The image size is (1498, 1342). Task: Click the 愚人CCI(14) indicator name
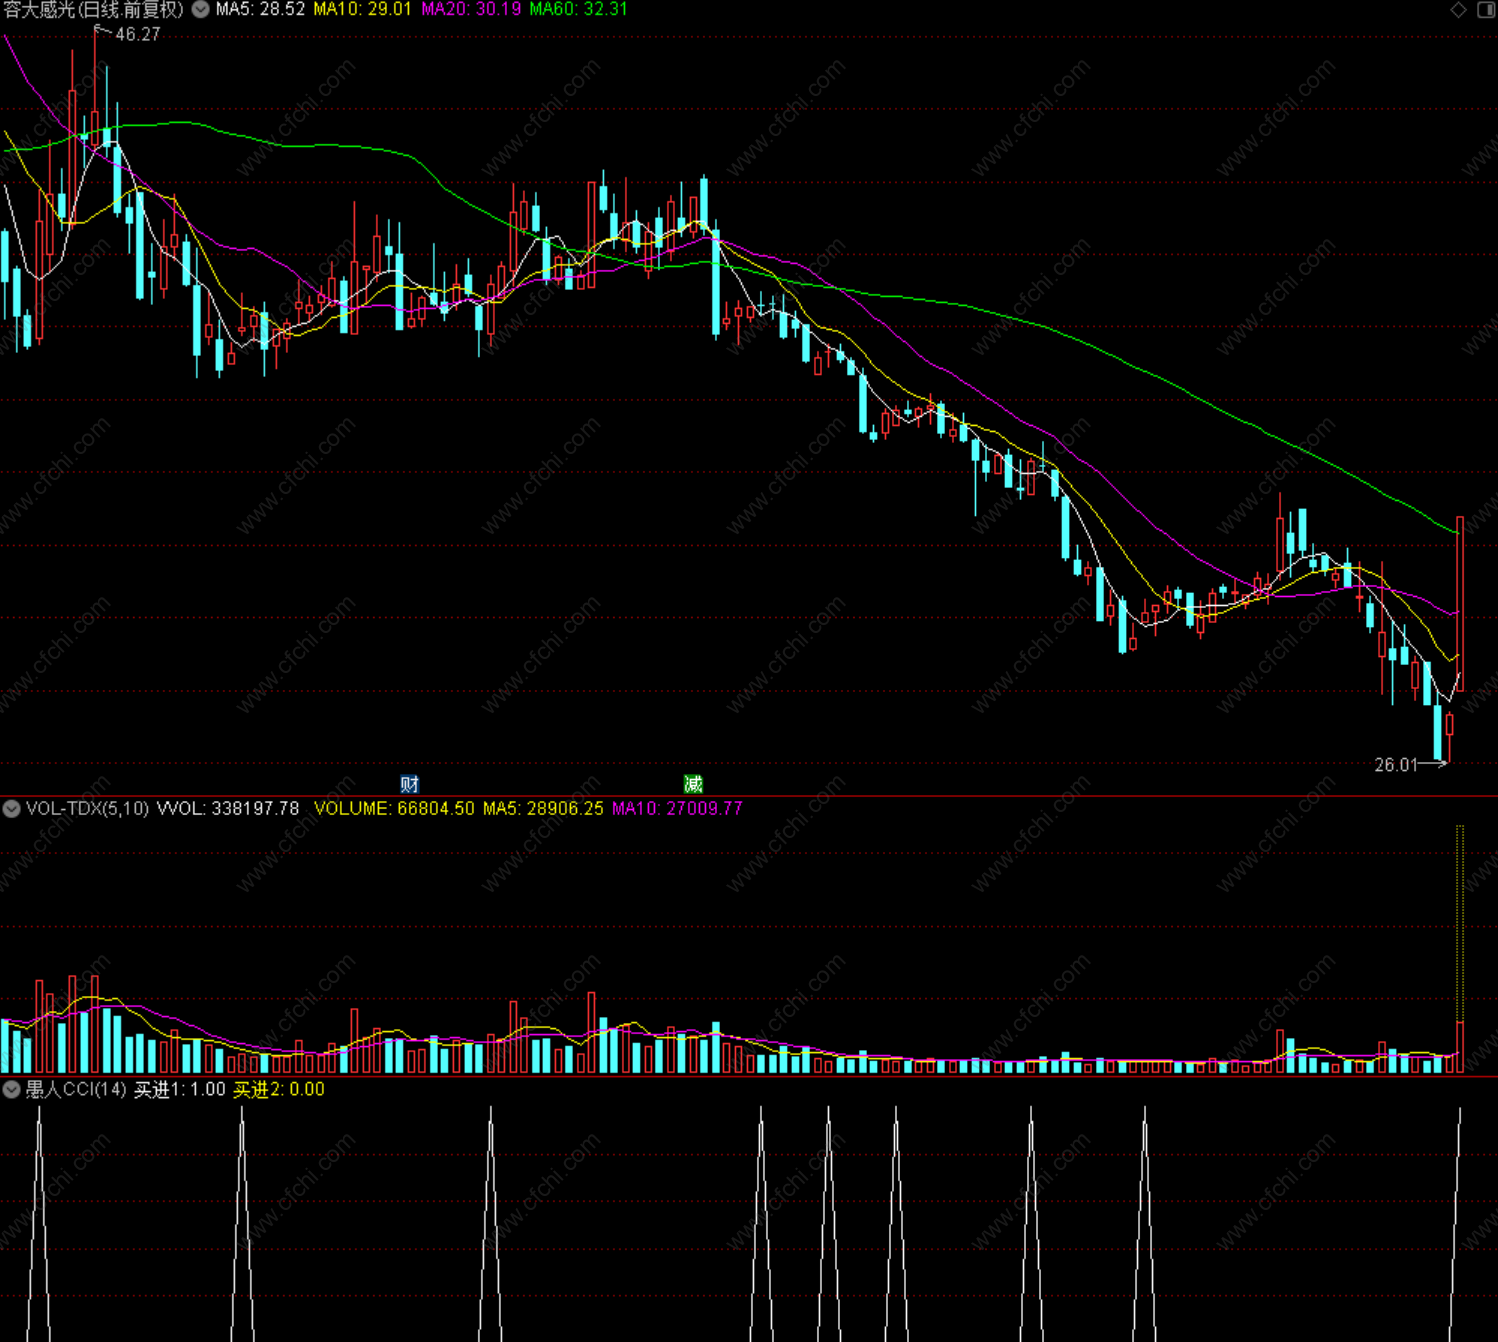coord(76,1090)
